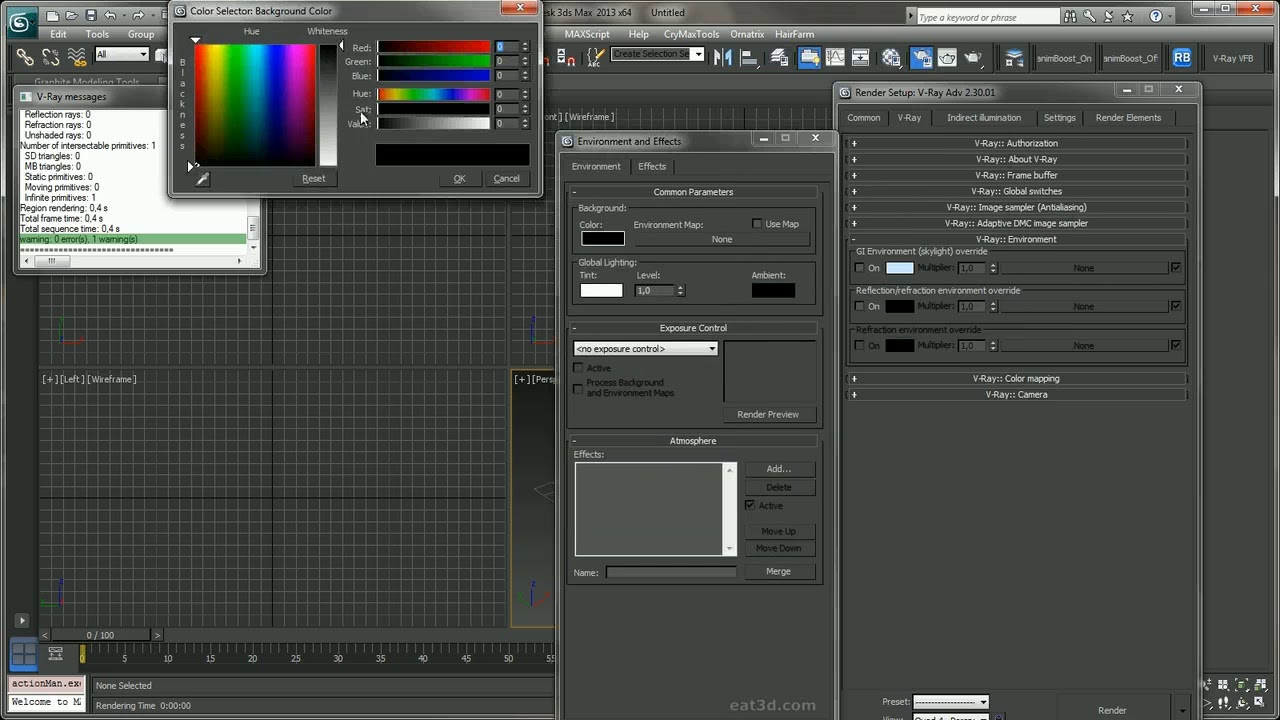1280x720 pixels.
Task: Click the Environment Map None button
Action: (x=722, y=240)
